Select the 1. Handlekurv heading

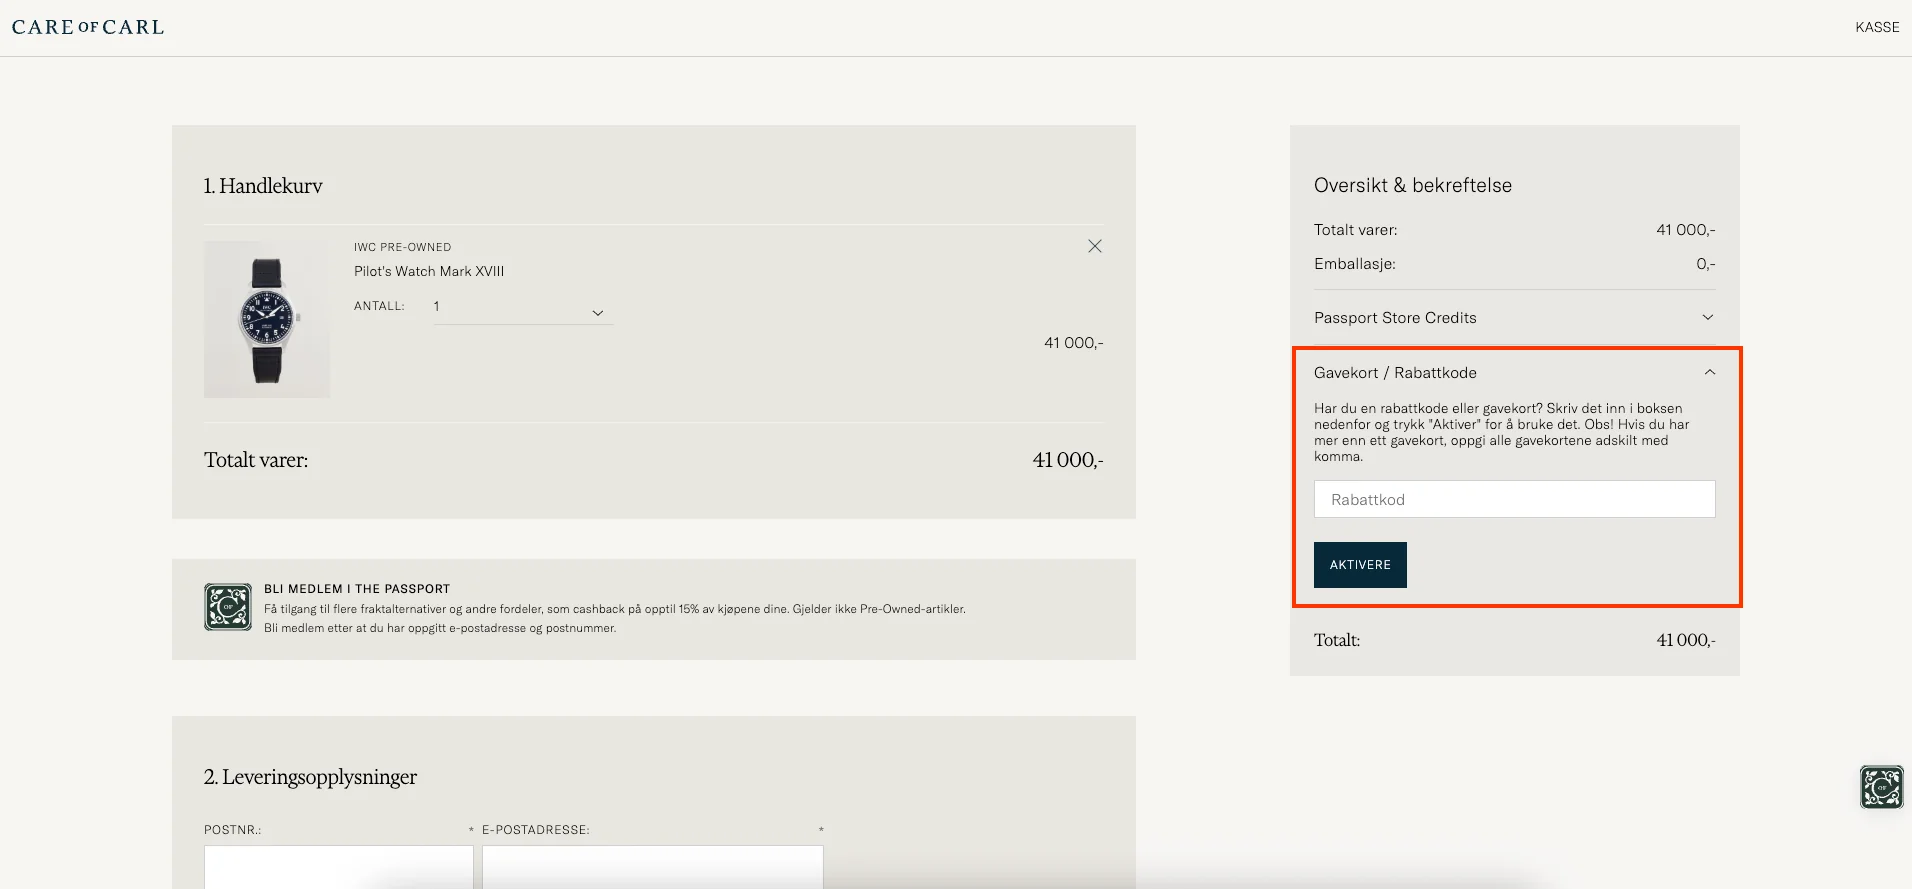(x=263, y=186)
